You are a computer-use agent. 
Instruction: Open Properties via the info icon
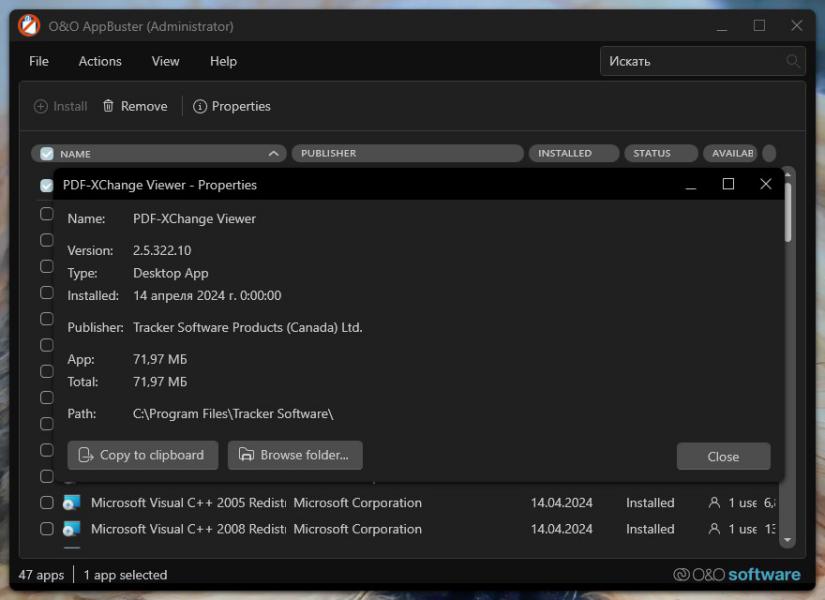pos(199,106)
